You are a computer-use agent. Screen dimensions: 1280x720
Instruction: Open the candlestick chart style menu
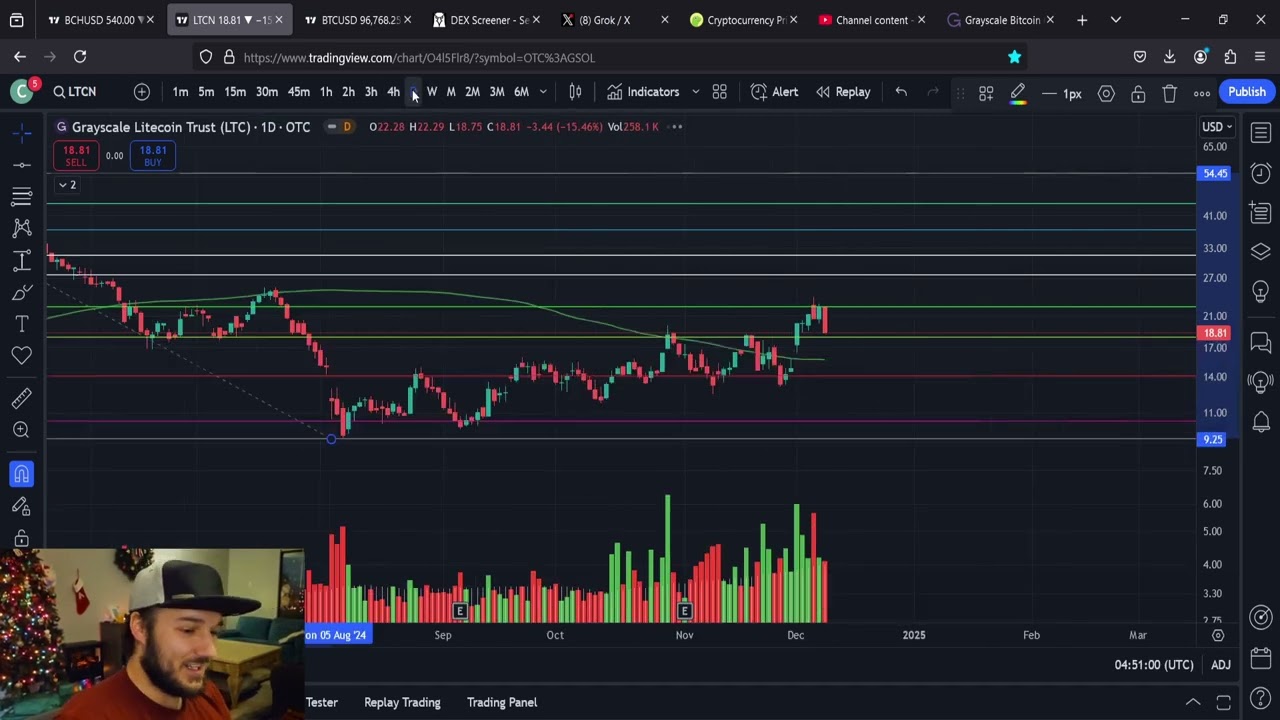point(575,92)
